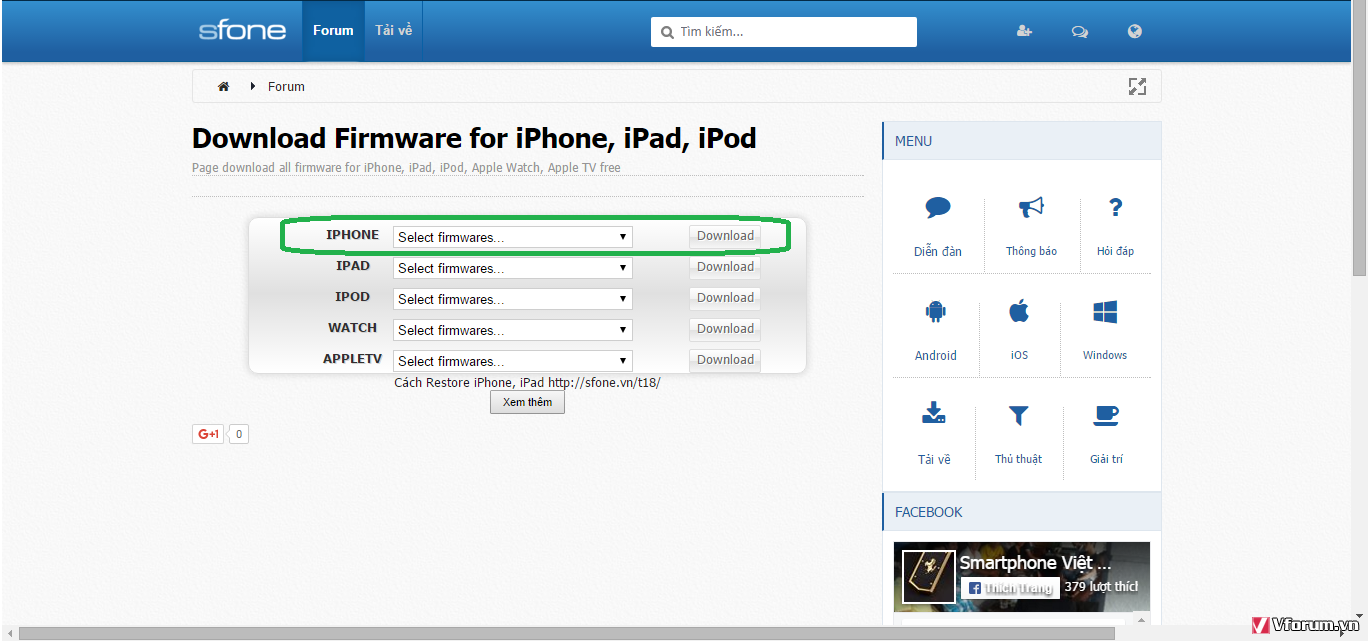Click the sfone logo
The width and height of the screenshot is (1369, 641).
[242, 30]
